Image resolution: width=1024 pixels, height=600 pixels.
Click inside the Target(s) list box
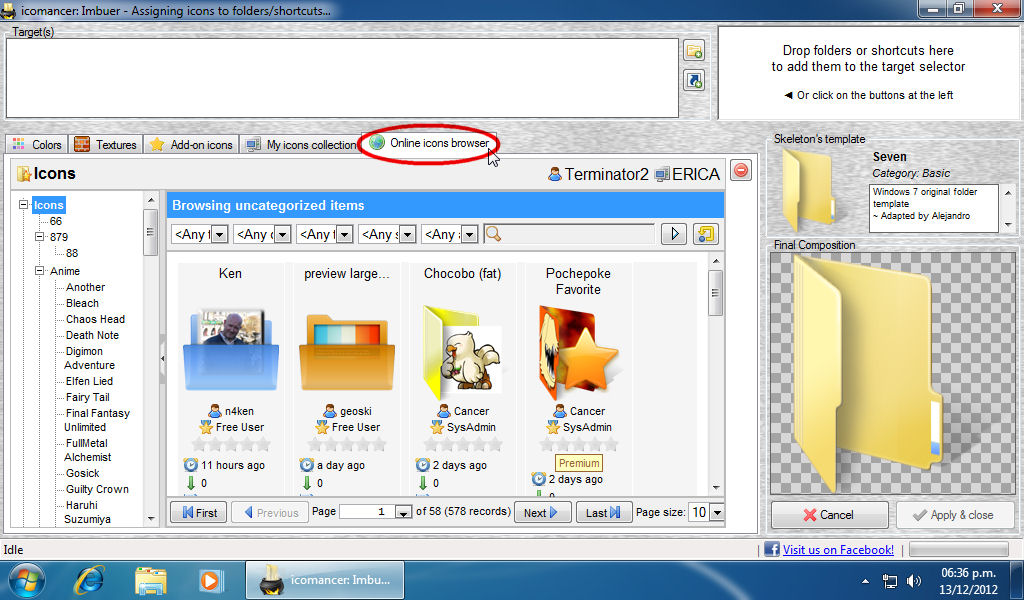click(342, 78)
